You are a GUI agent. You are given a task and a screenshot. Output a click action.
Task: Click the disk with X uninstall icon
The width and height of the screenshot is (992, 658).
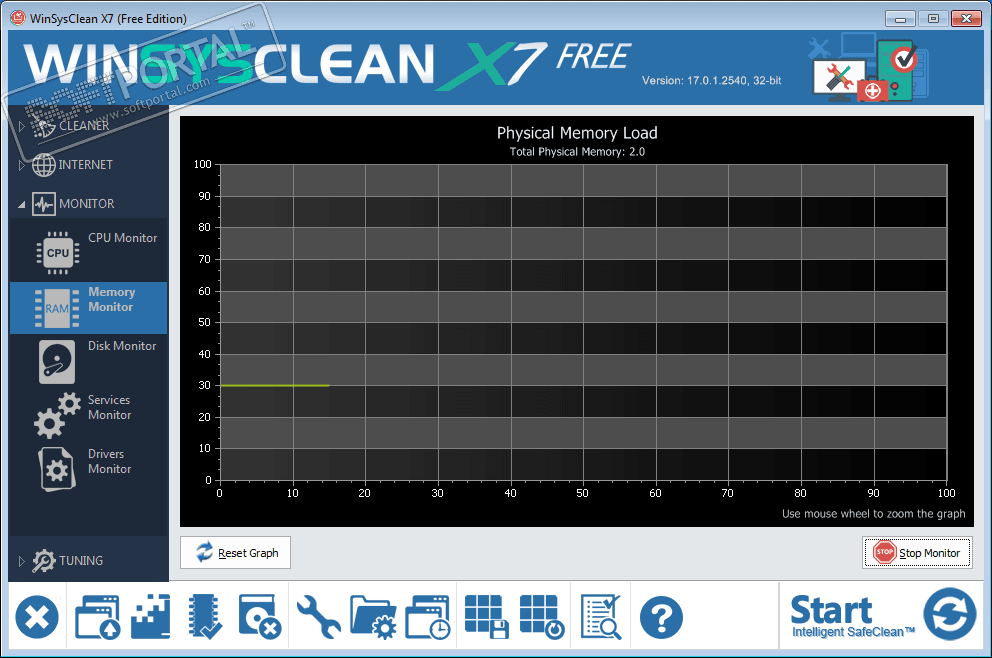coord(259,616)
